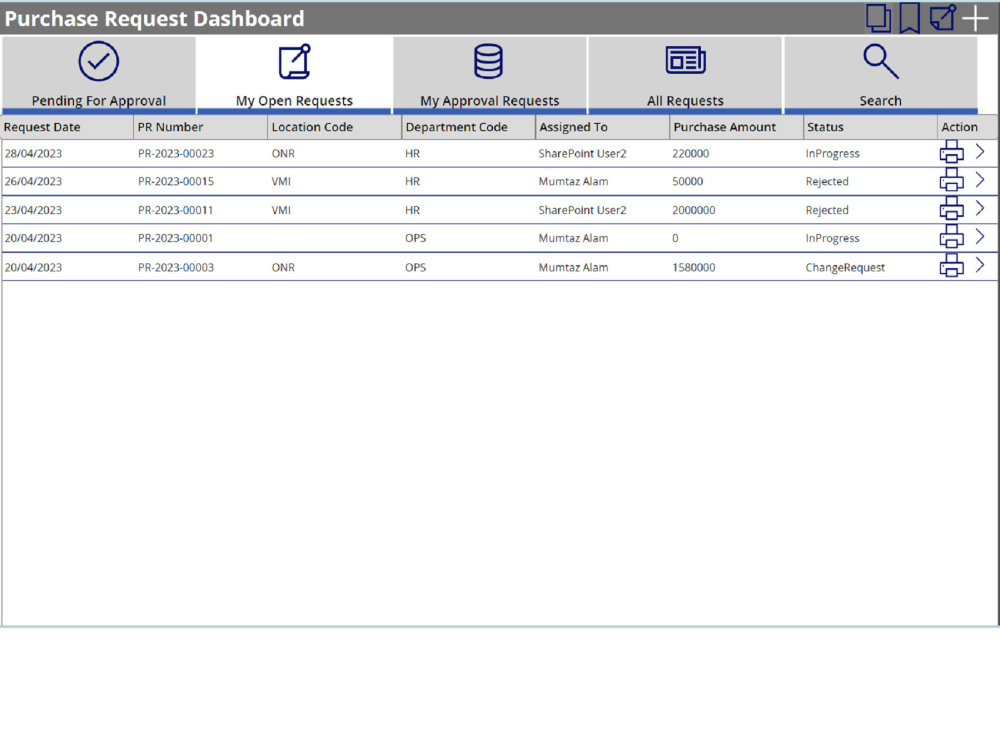Print request PR-2023-00015
The height and width of the screenshot is (750, 1000).
(x=952, y=180)
